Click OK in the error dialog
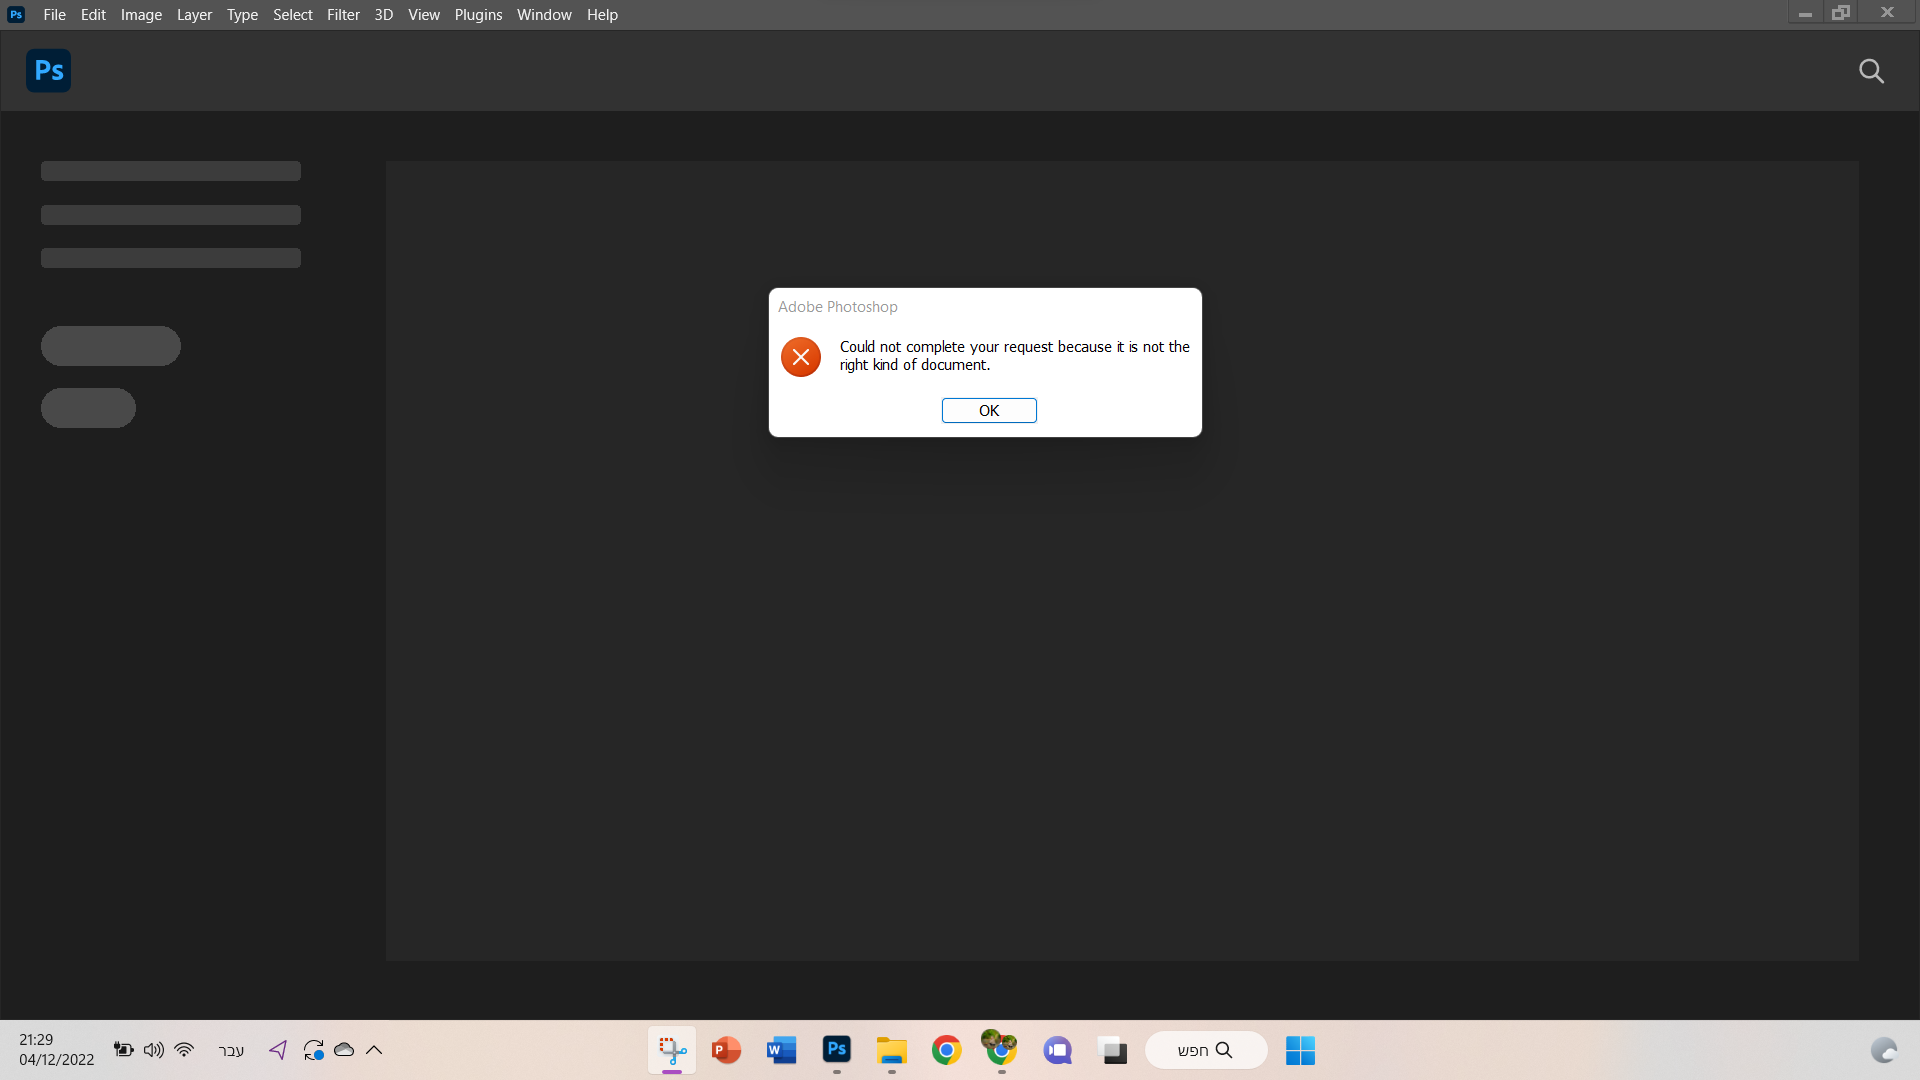This screenshot has width=1920, height=1080. tap(988, 411)
